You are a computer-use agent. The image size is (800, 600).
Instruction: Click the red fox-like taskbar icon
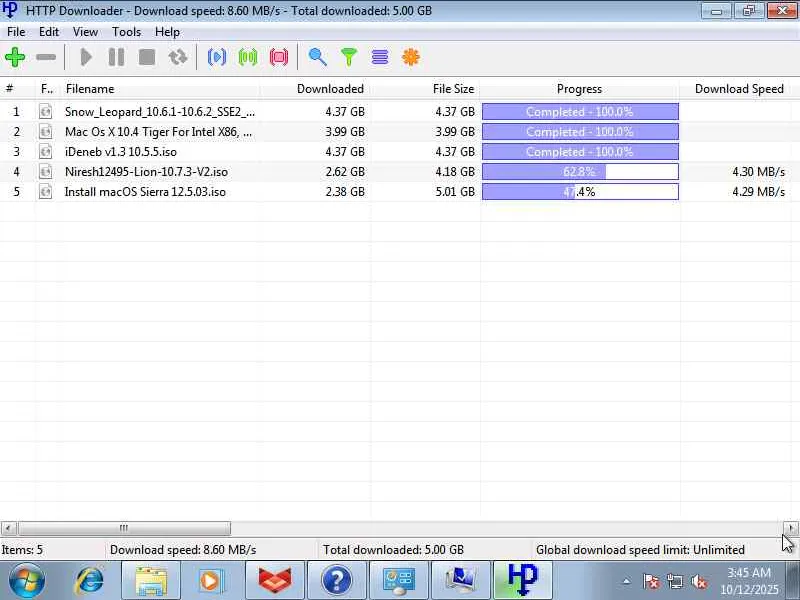click(x=274, y=581)
